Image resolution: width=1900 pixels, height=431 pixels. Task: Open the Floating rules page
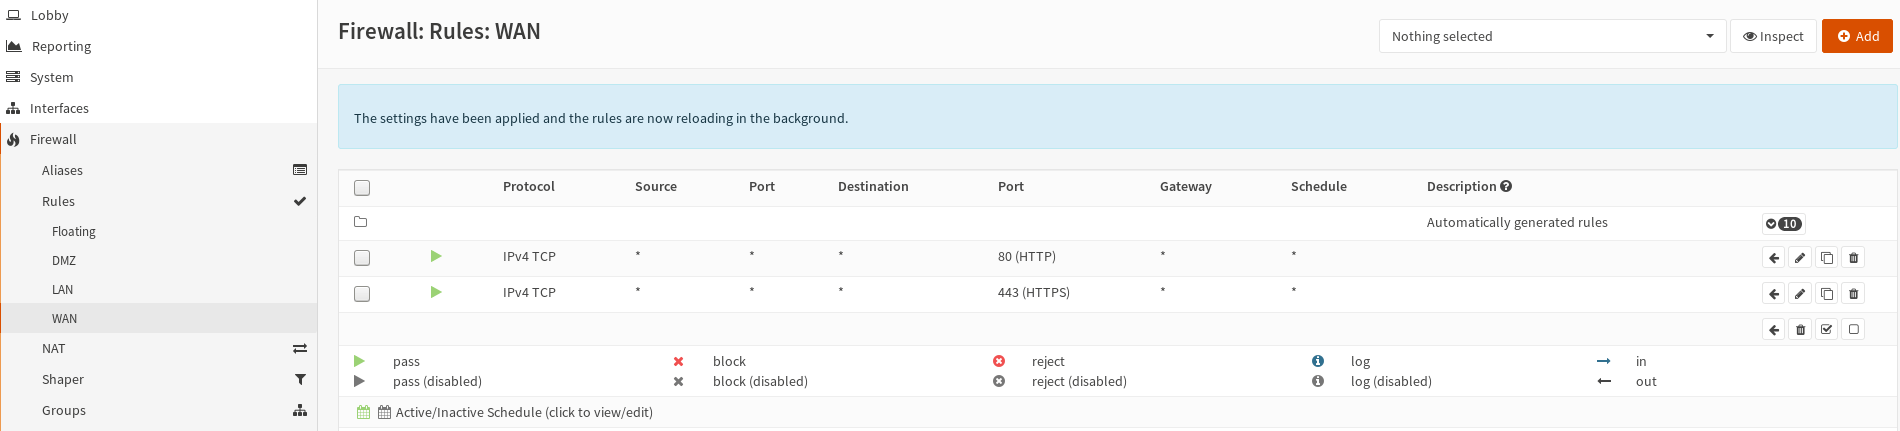[x=74, y=231]
